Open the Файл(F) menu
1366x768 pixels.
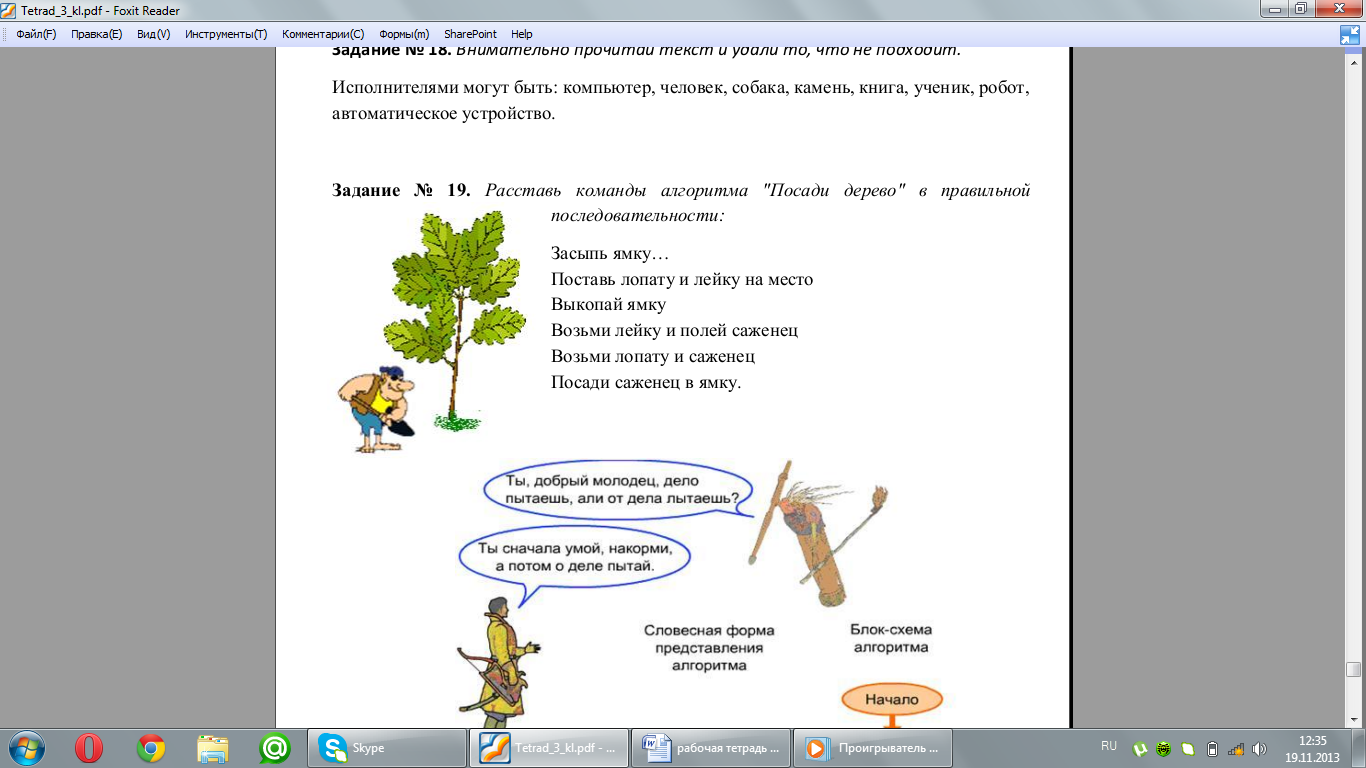coord(36,34)
